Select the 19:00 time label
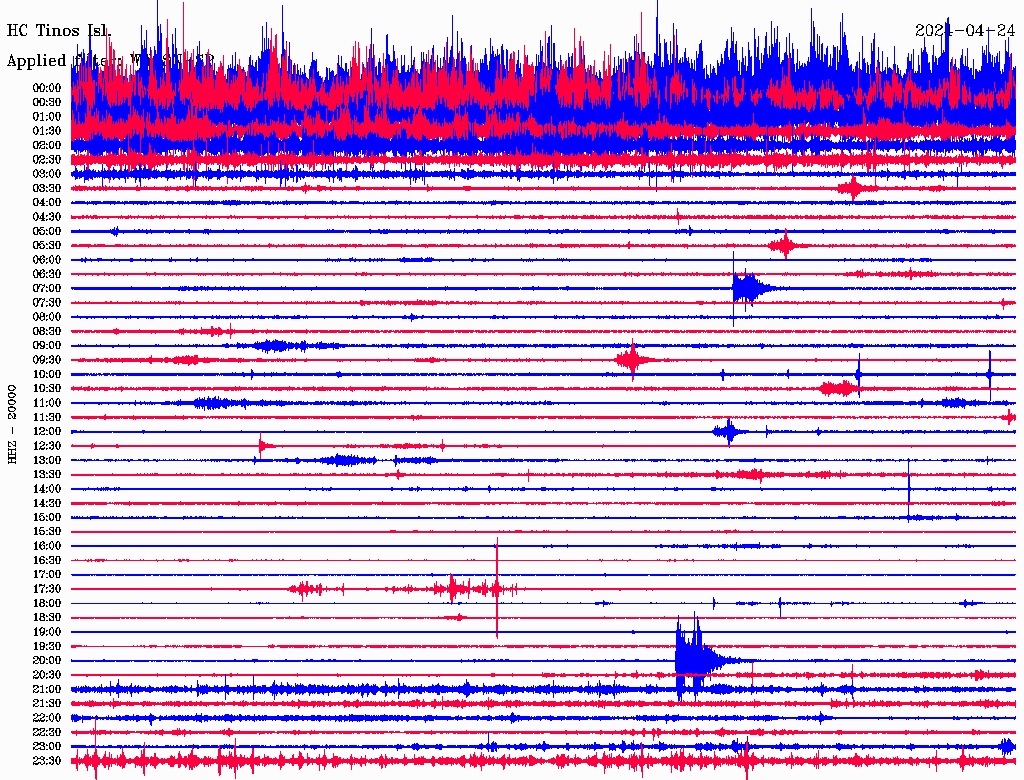 [x=47, y=632]
